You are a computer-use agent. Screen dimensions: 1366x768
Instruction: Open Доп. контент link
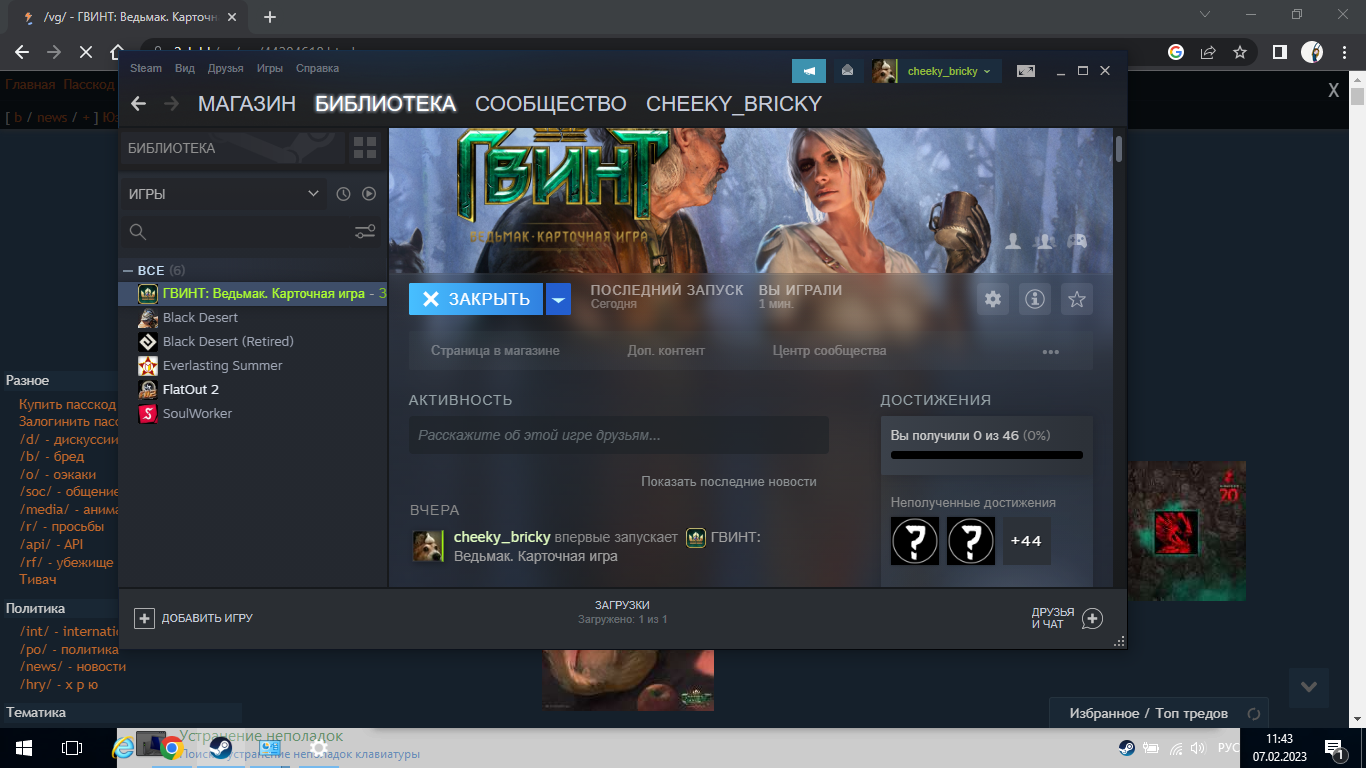(x=666, y=351)
